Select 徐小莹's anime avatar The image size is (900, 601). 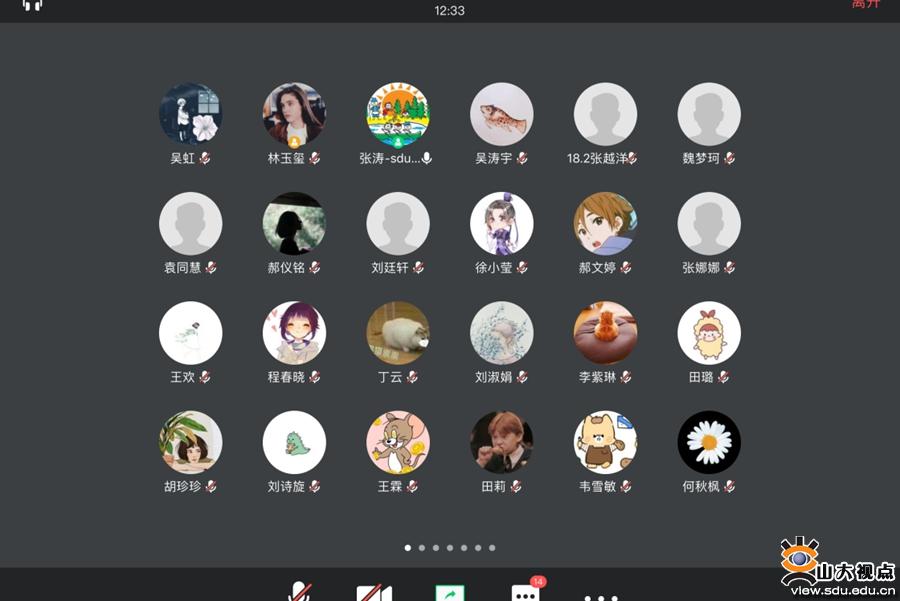[502, 223]
